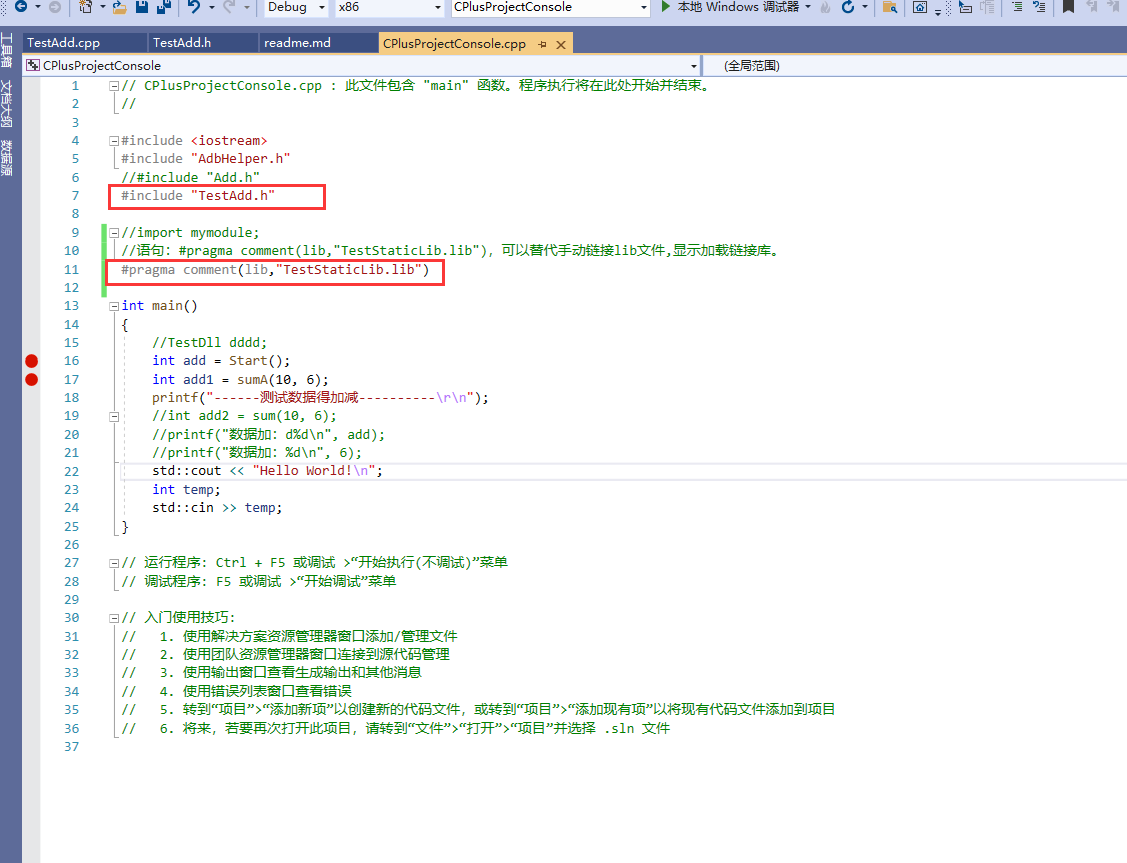
Task: Click the Save All icon
Action: coord(164,6)
